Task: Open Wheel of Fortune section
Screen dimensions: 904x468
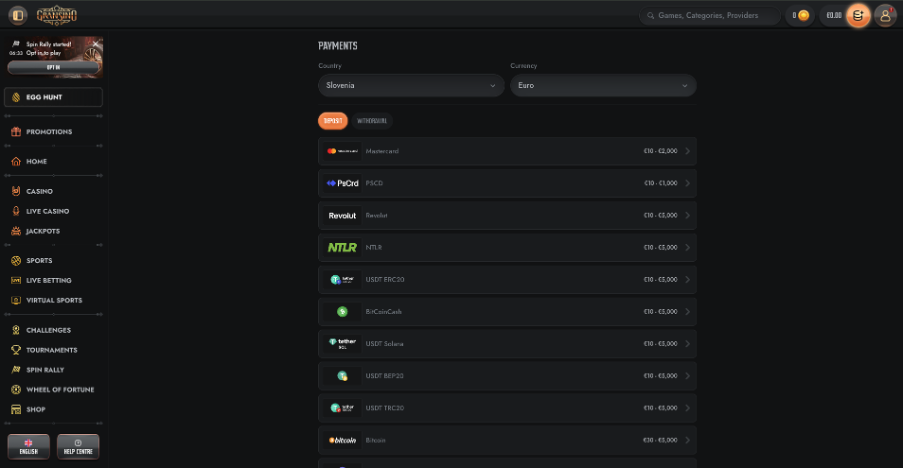Action: [x=52, y=390]
